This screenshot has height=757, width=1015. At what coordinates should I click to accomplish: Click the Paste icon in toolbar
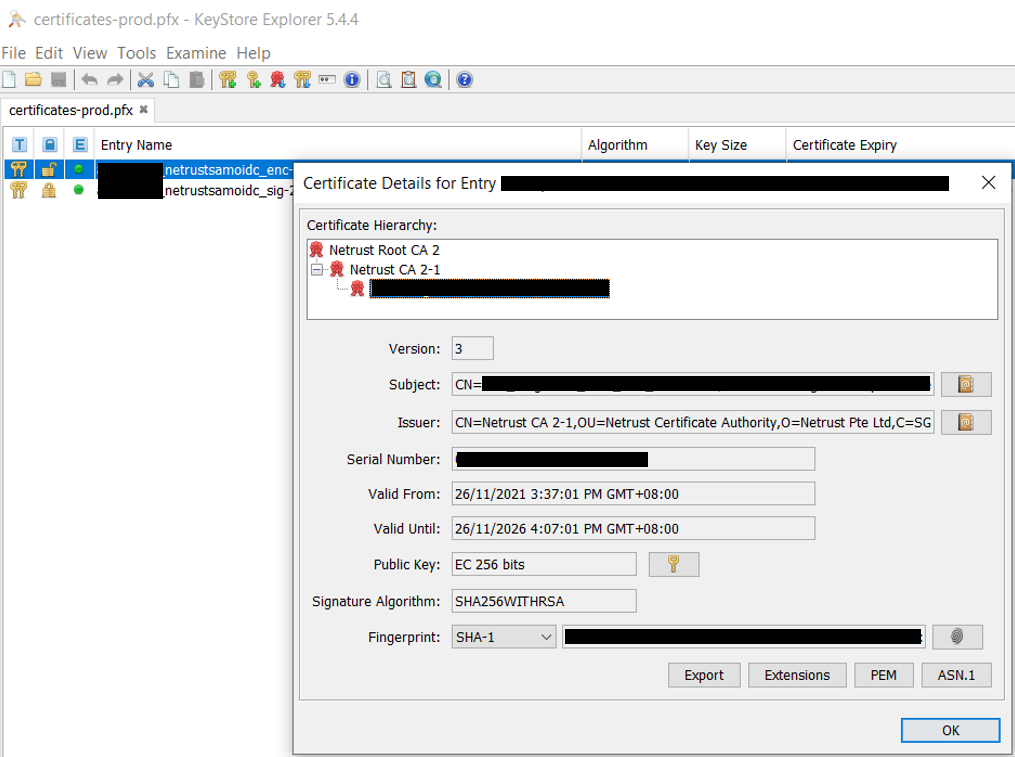point(196,80)
